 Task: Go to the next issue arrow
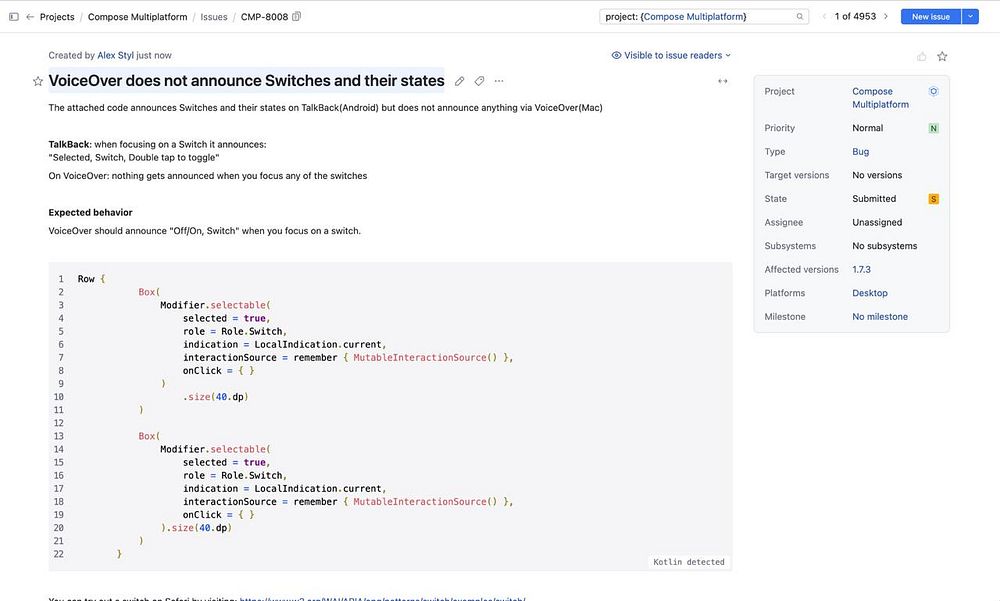click(886, 17)
